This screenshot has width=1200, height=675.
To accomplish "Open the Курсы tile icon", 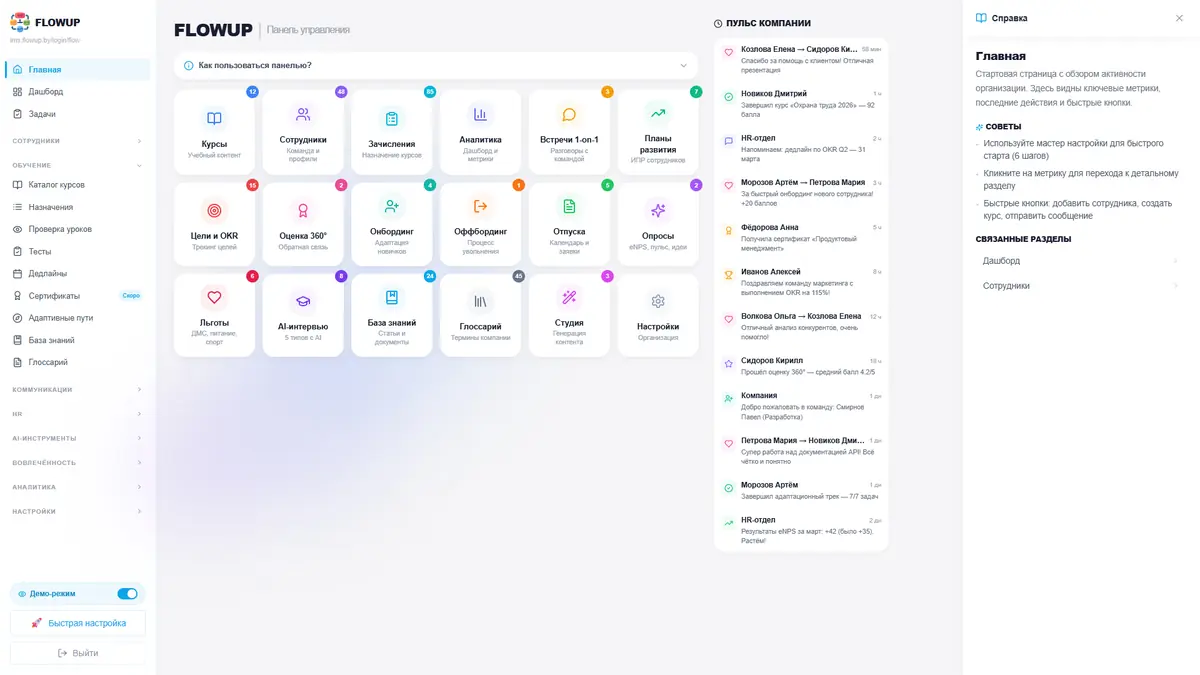I will [x=214, y=118].
